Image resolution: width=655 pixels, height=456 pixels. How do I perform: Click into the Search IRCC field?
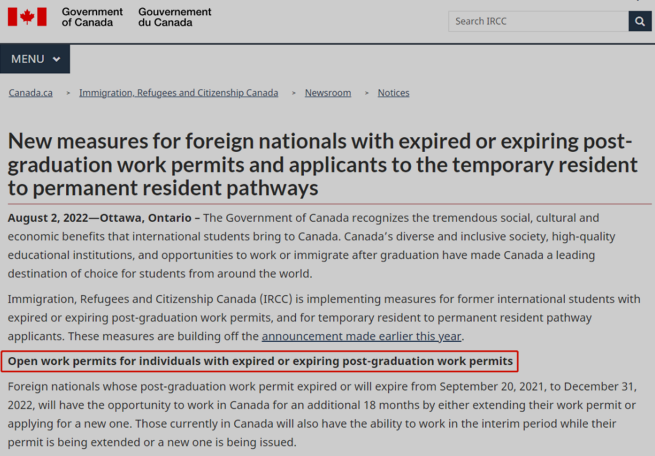[x=538, y=21]
